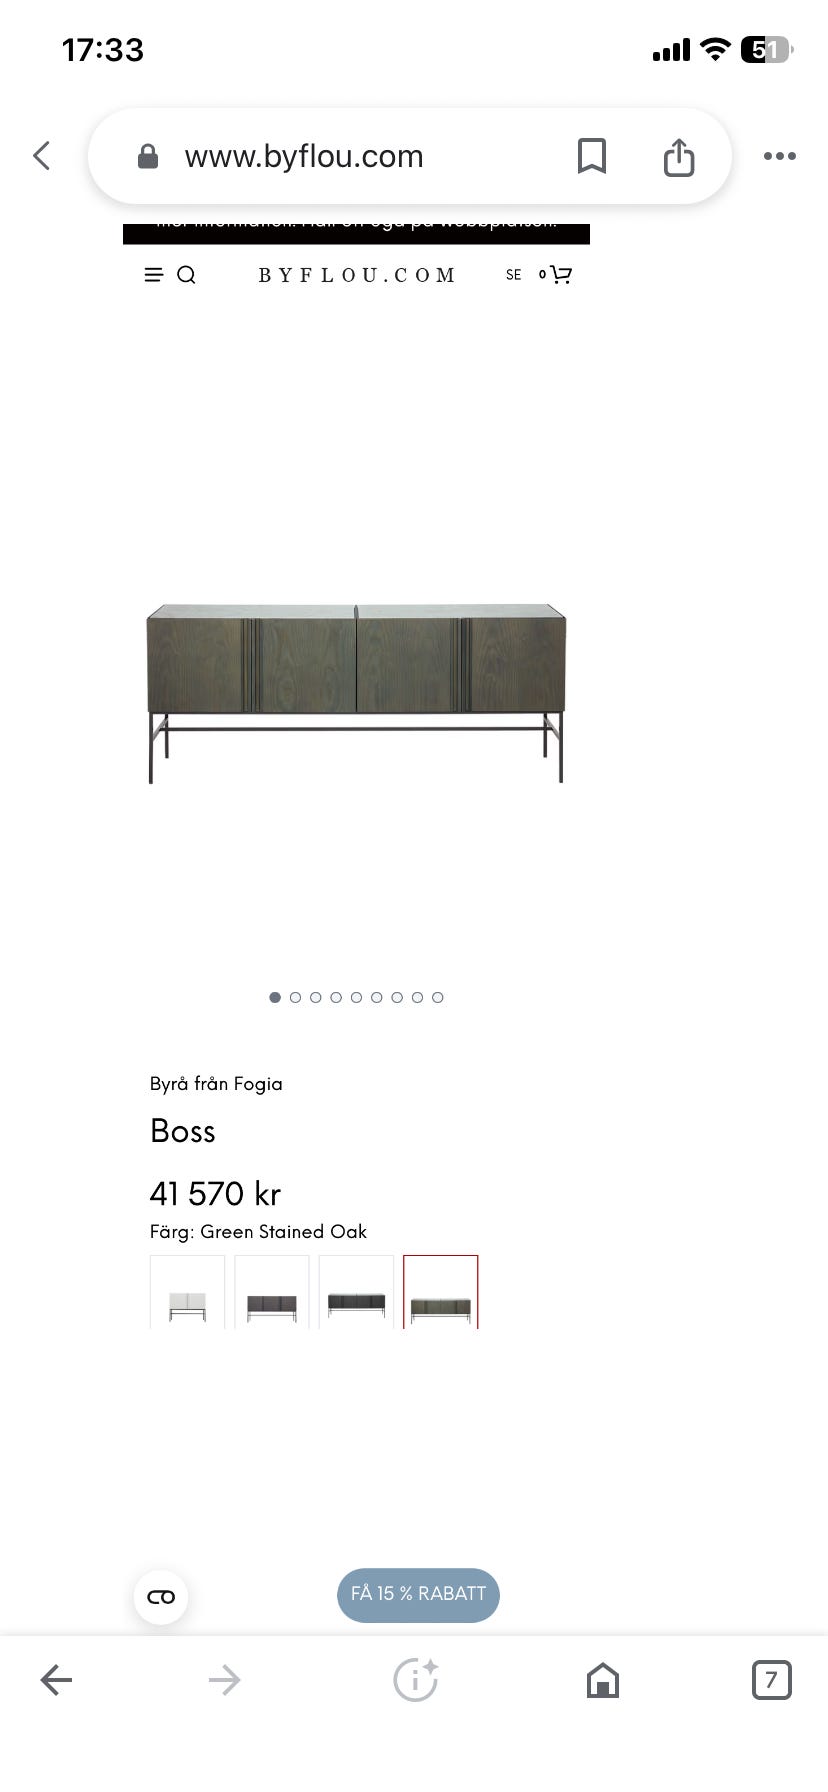Go back using bottom toolbar arrow
Viewport: 828px width, 1792px height.
pos(56,1680)
